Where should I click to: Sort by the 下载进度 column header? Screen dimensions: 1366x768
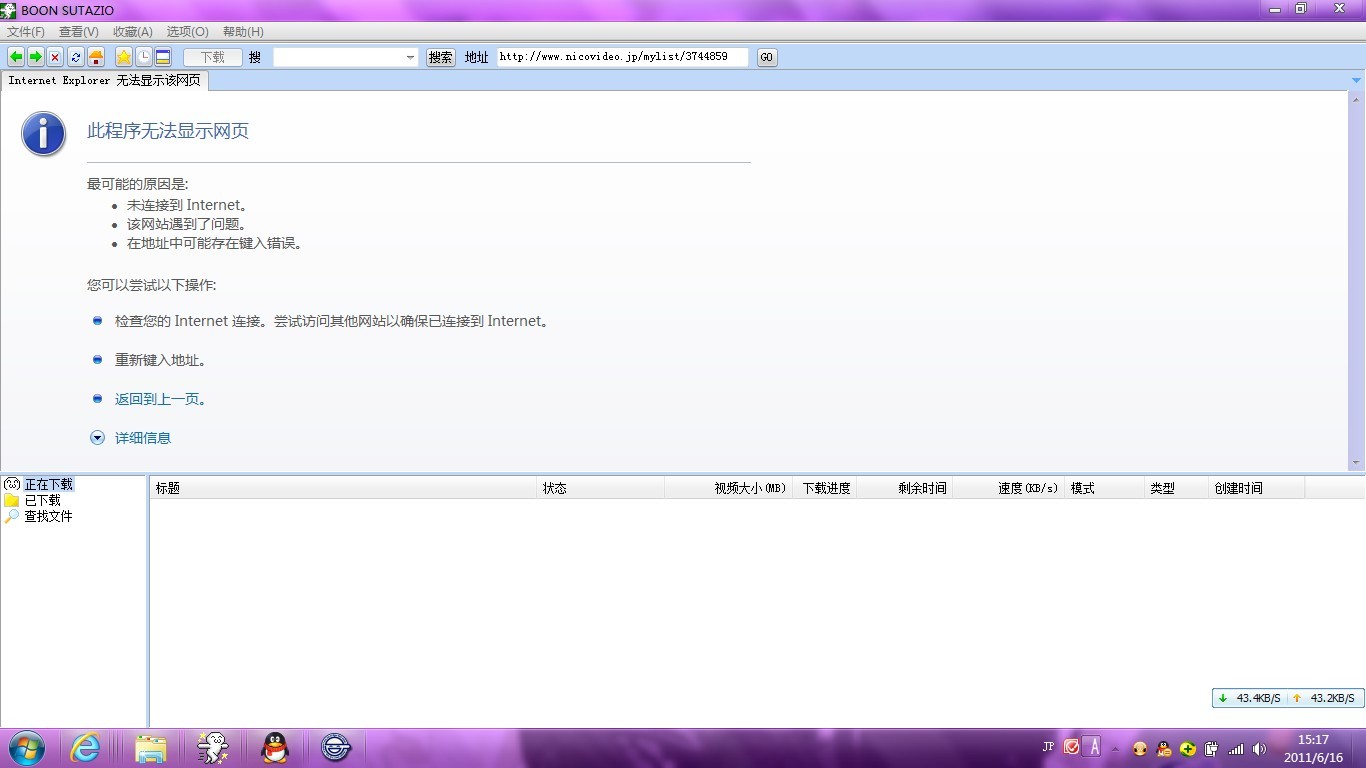tap(825, 488)
